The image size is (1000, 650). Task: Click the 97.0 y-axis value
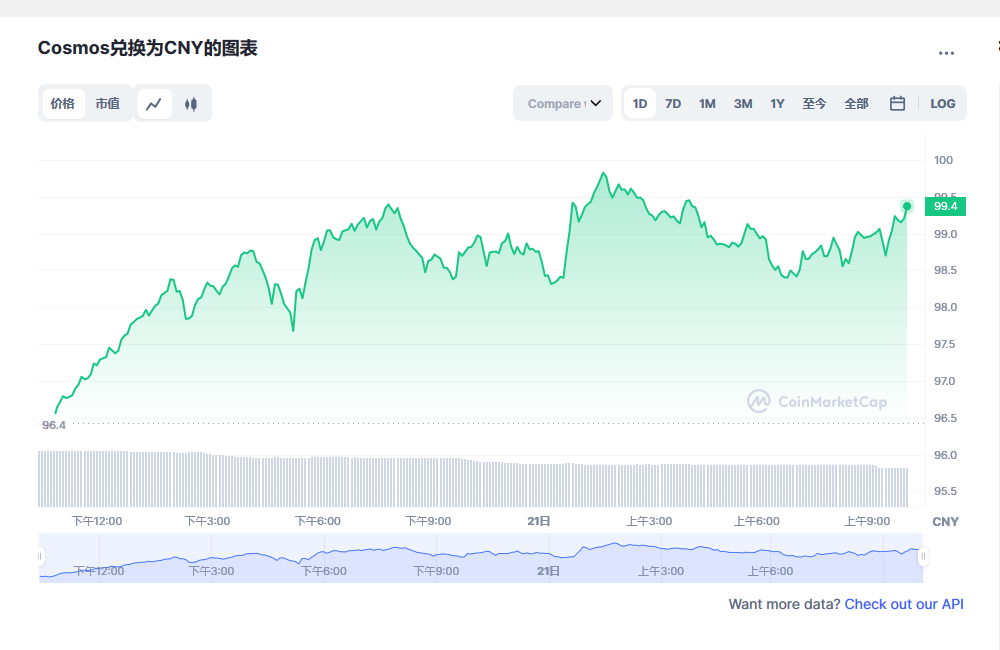point(945,381)
